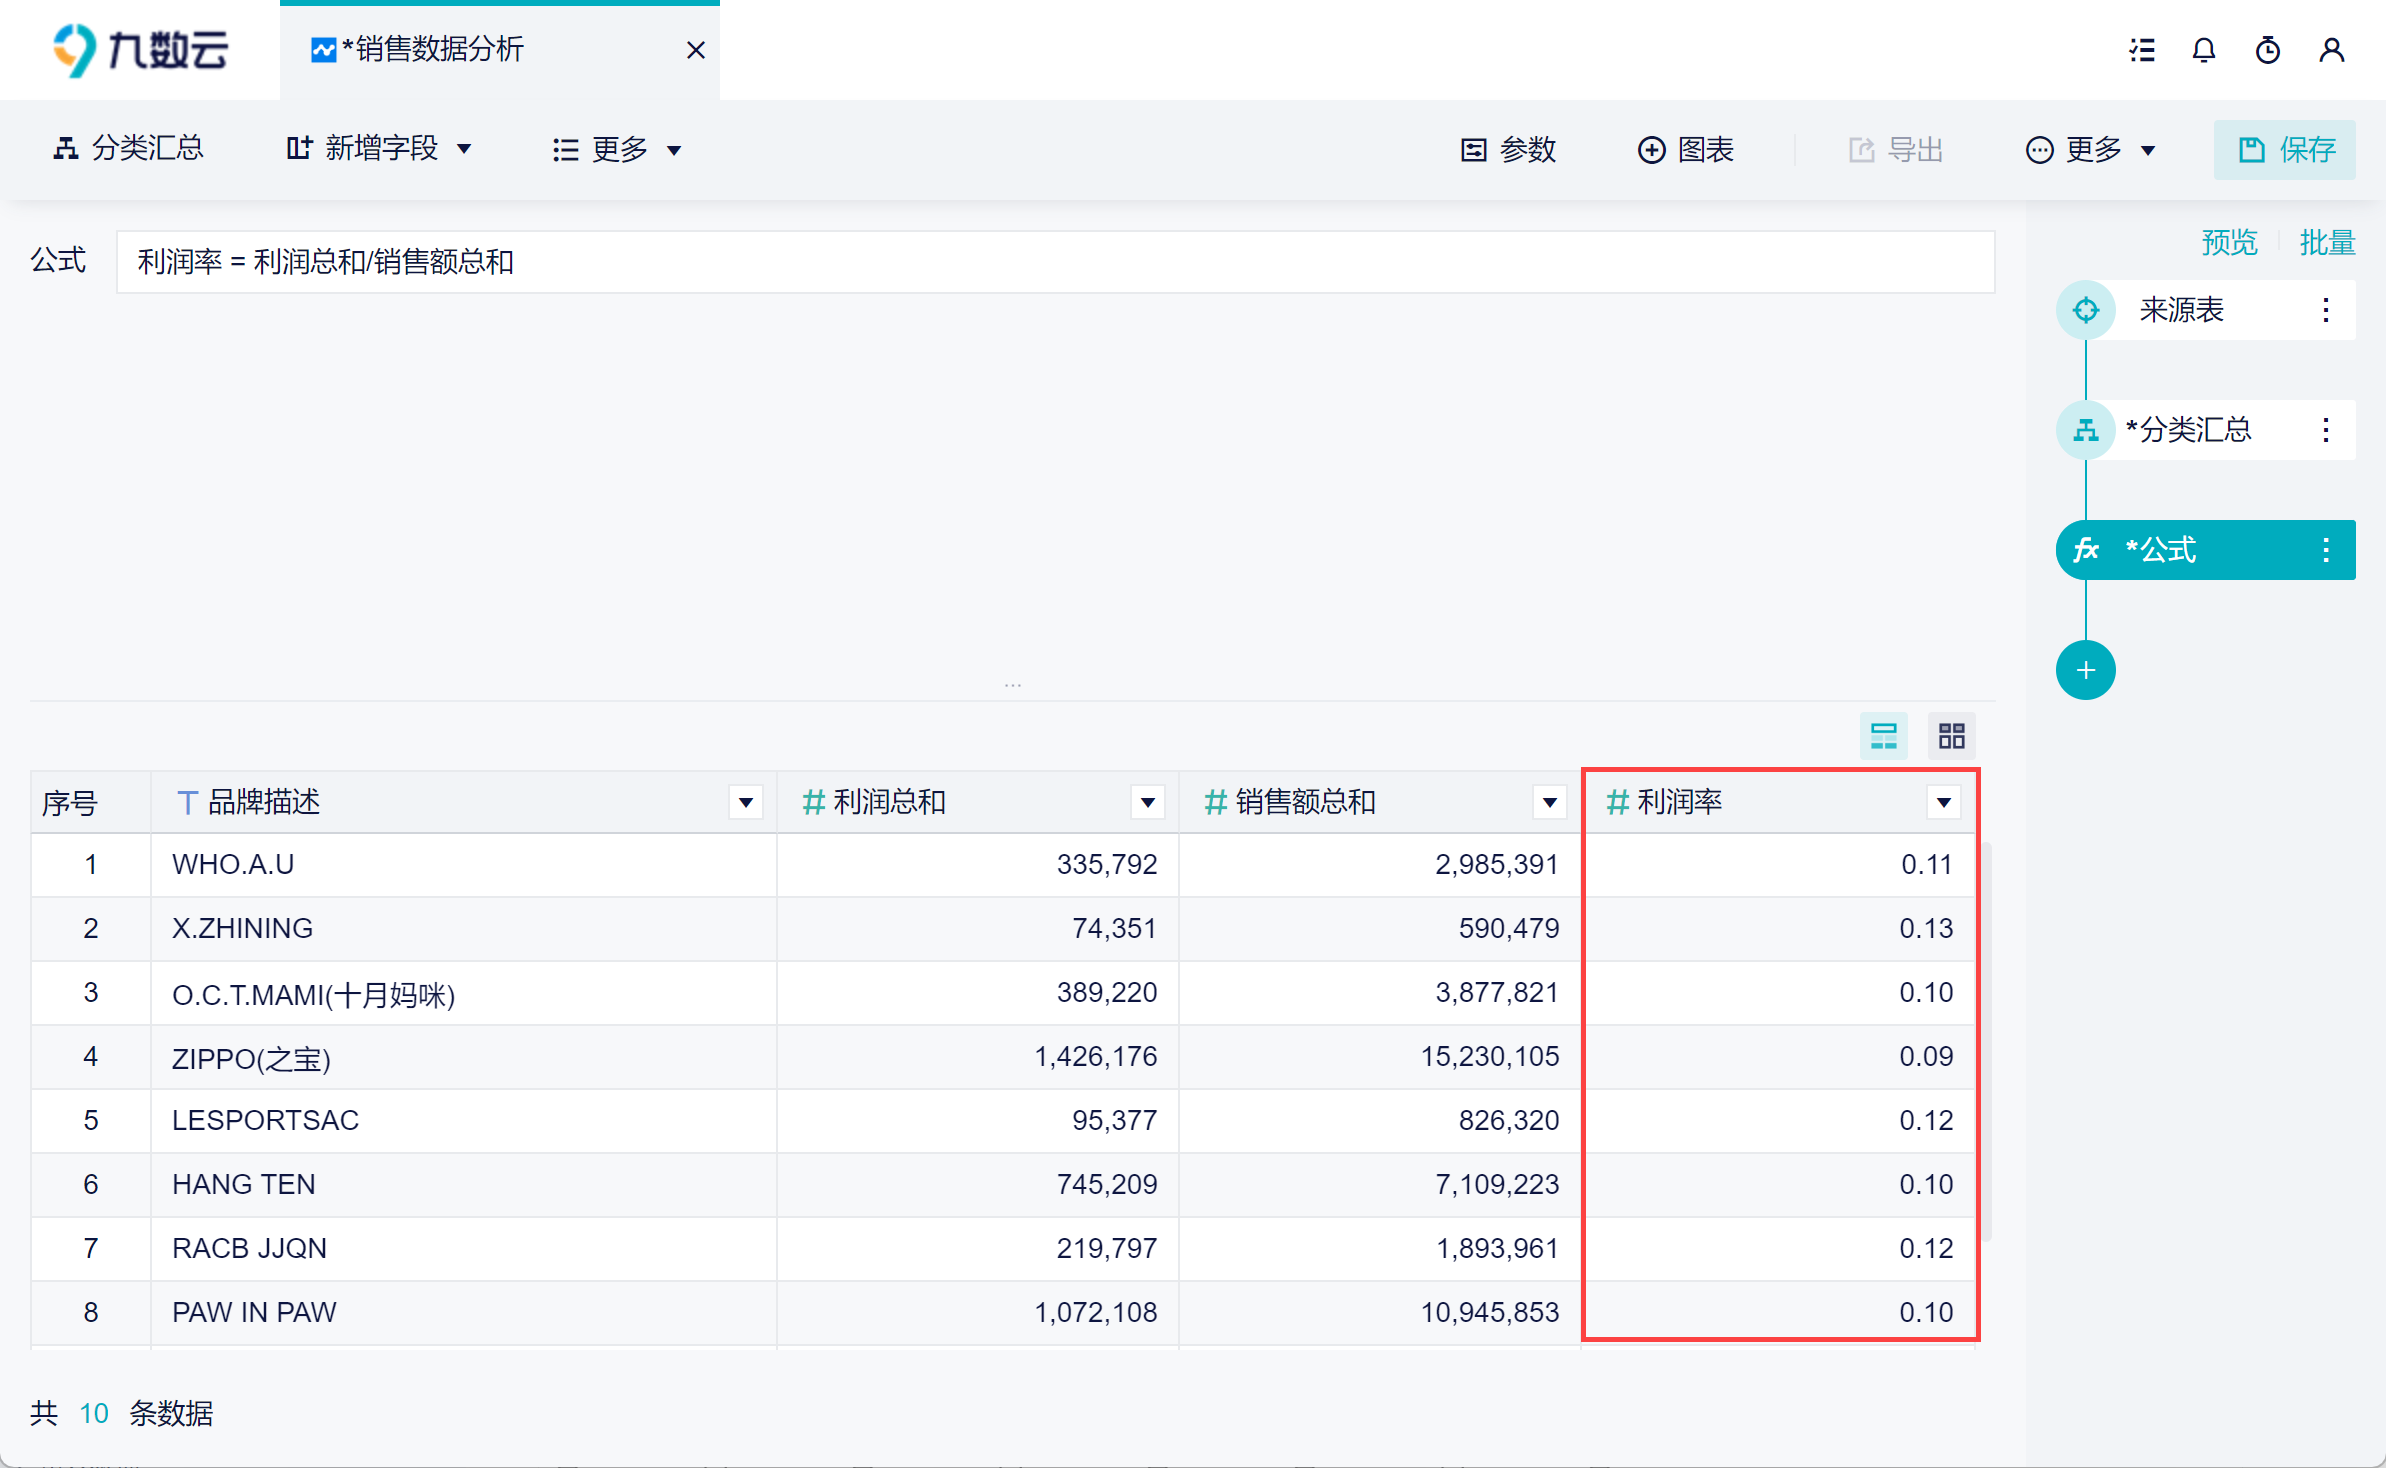Viewport: 2386px width, 1468px height.
Task: Select the X.ZHINING brand cell
Action: [464, 929]
